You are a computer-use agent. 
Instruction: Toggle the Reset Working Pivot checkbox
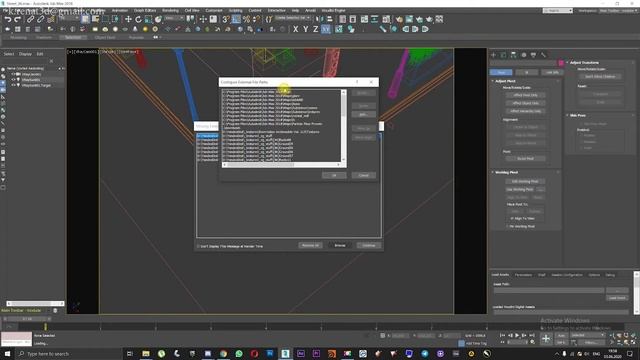coord(508,226)
